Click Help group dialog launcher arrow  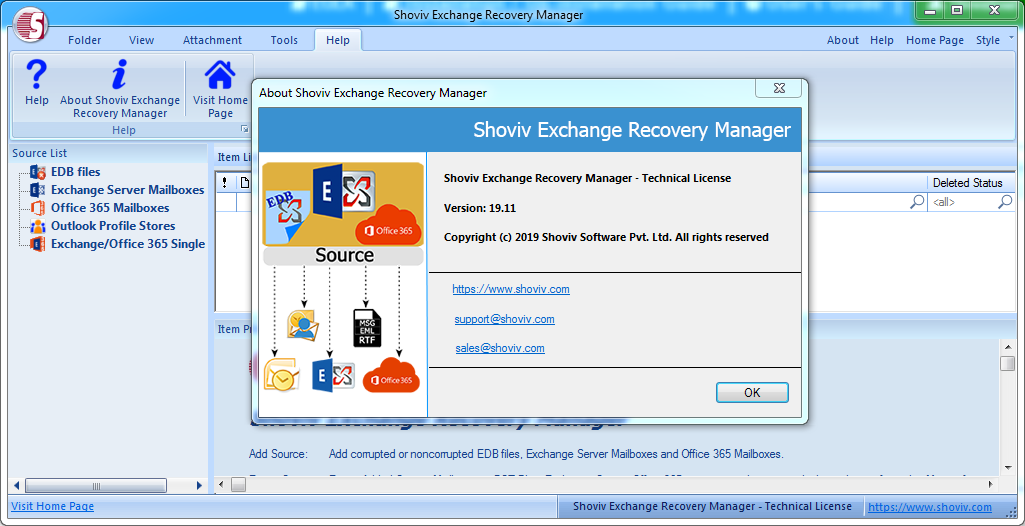pos(244,129)
